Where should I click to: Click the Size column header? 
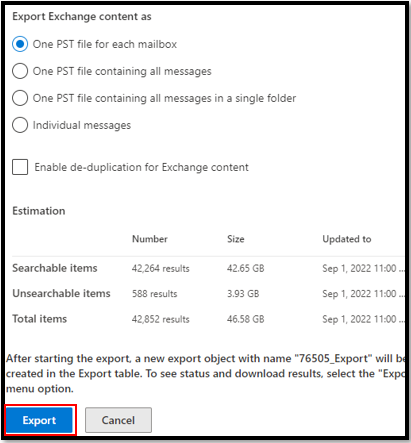[x=236, y=239]
